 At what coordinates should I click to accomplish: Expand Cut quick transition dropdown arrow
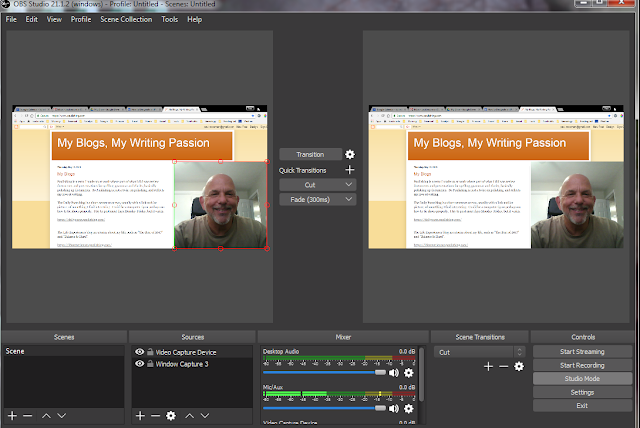point(349,184)
